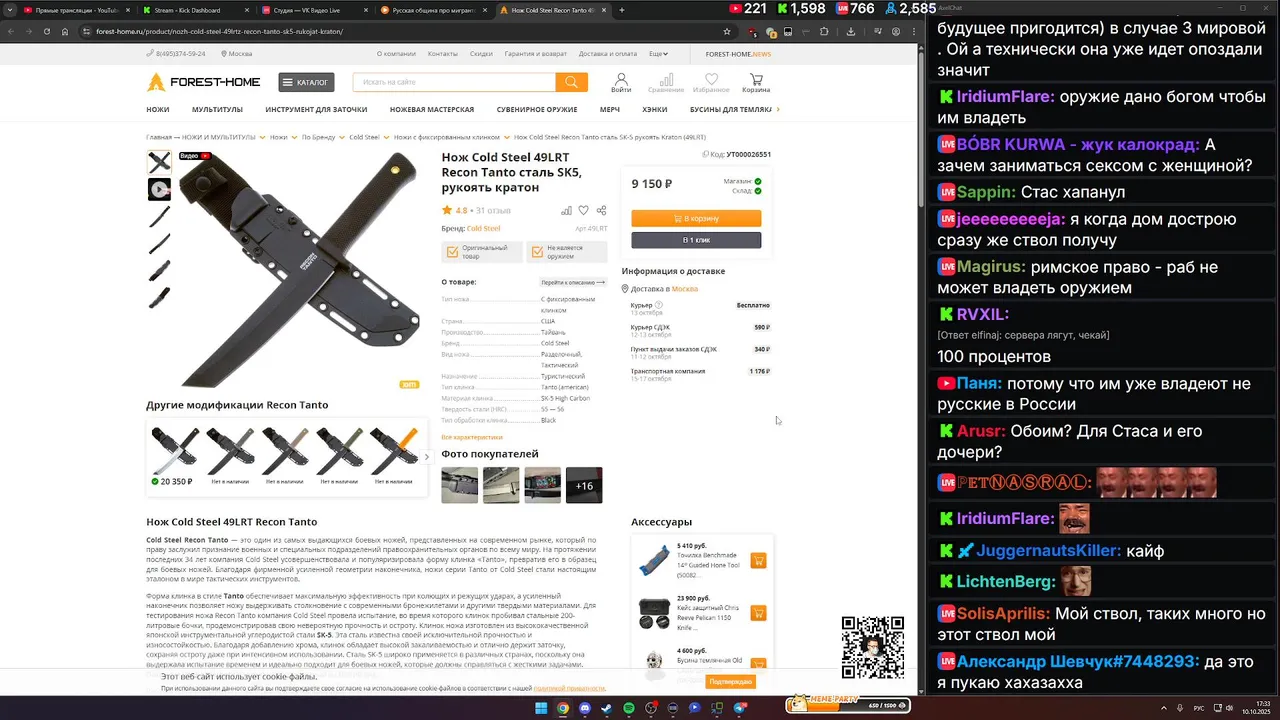Screen dimensions: 1280x720
Task: Click the Forest-Home logo
Action: tap(204, 82)
